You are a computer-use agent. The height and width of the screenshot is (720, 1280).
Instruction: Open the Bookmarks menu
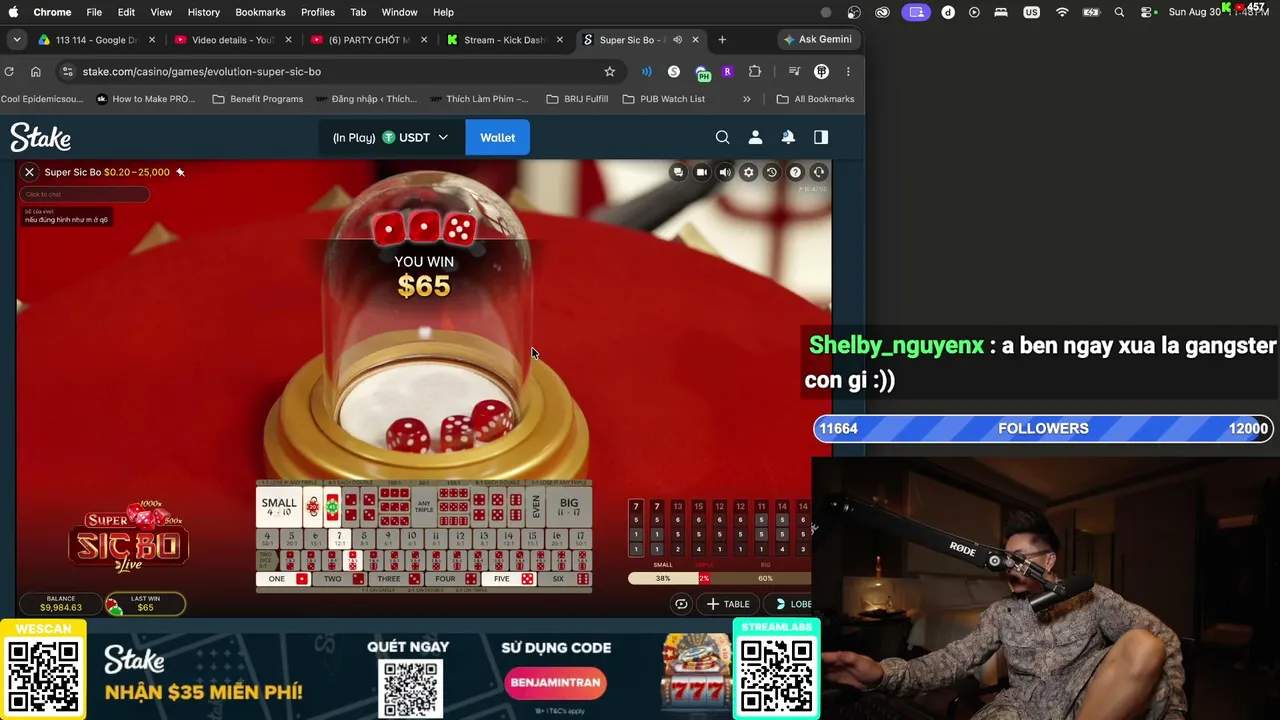(260, 12)
